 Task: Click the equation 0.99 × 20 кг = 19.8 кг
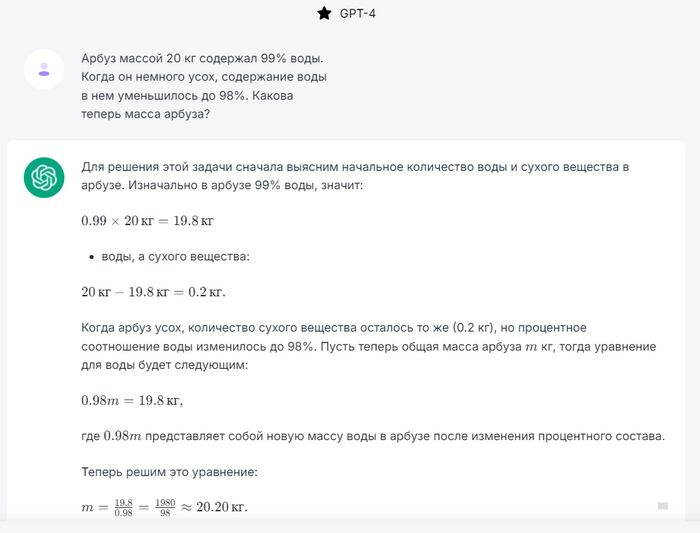pos(147,220)
